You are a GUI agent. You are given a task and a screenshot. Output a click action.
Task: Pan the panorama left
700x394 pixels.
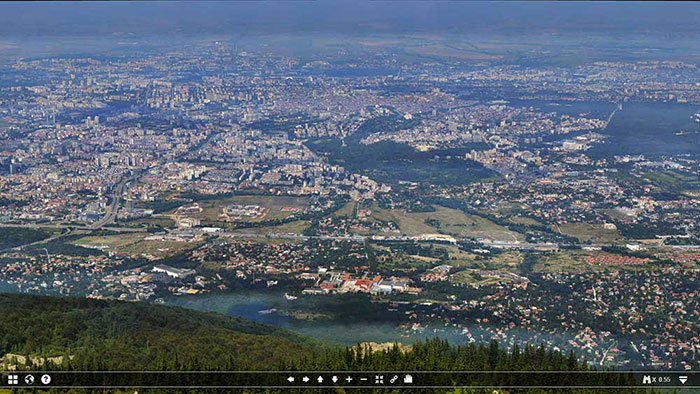(x=291, y=379)
